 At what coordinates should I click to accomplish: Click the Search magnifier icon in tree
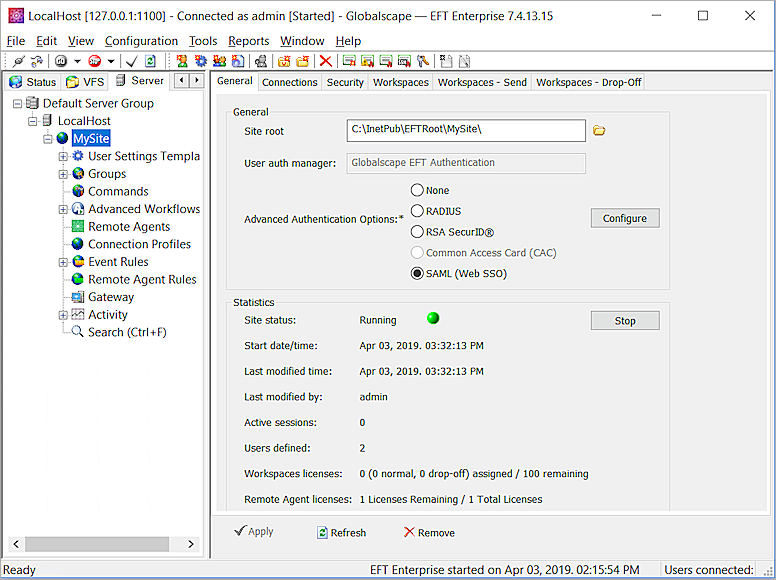pos(77,332)
